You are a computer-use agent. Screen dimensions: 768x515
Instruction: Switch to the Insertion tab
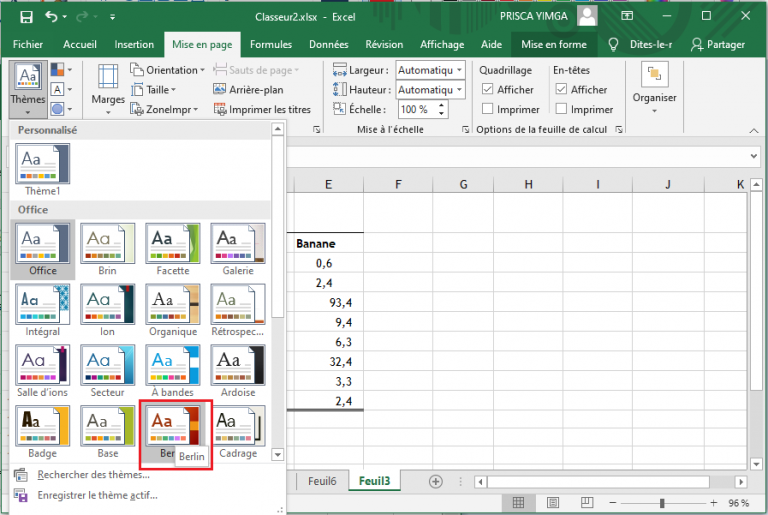tap(134, 45)
